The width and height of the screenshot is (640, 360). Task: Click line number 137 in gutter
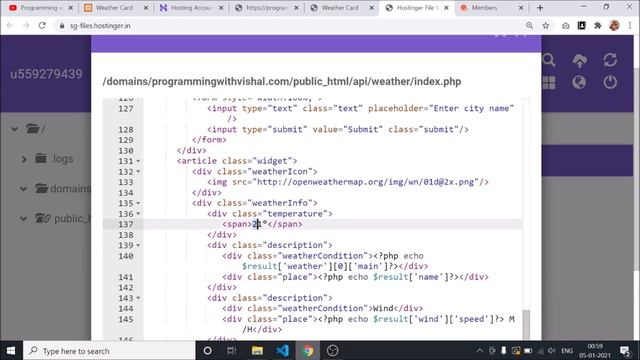[x=126, y=224]
